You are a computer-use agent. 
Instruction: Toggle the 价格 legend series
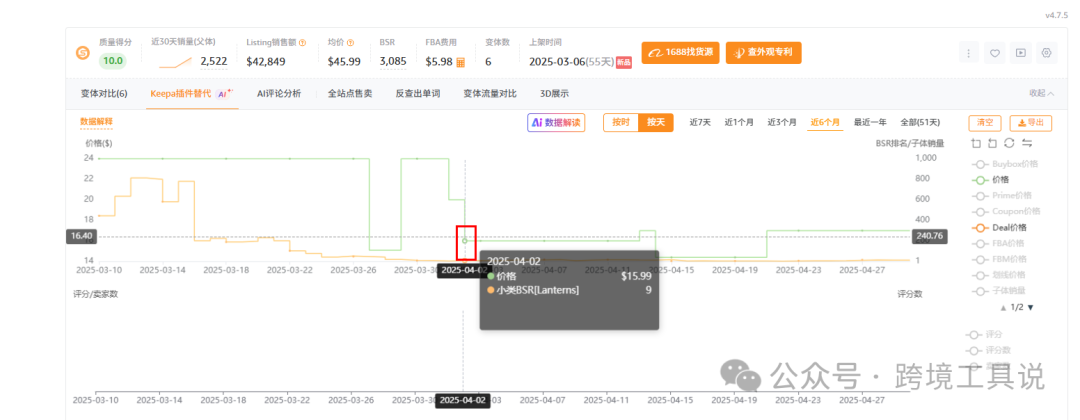pos(990,180)
